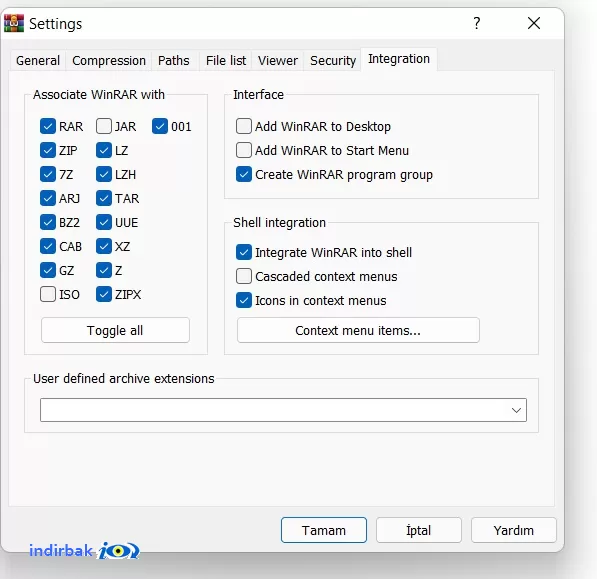Focus the user defined archive extensions field
Image resolution: width=597 pixels, height=579 pixels.
pyautogui.click(x=283, y=410)
